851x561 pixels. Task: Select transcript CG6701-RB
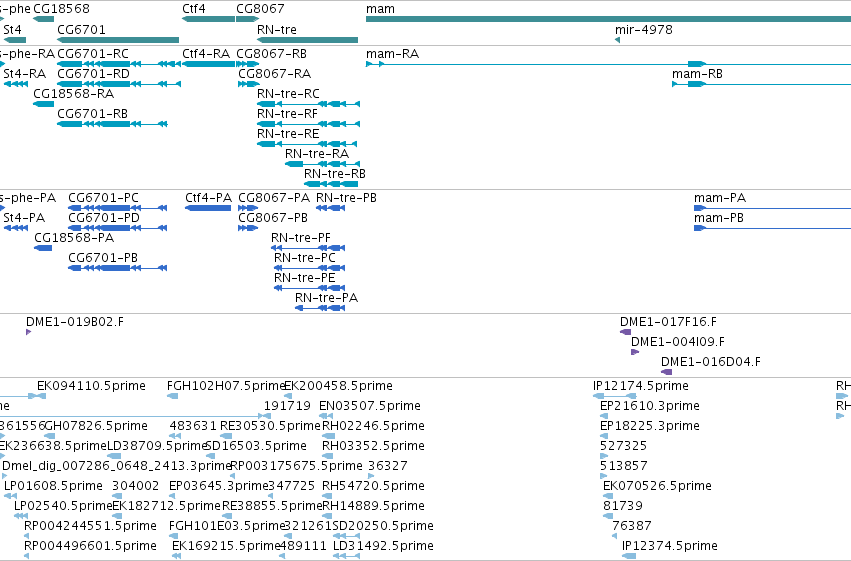[x=112, y=124]
